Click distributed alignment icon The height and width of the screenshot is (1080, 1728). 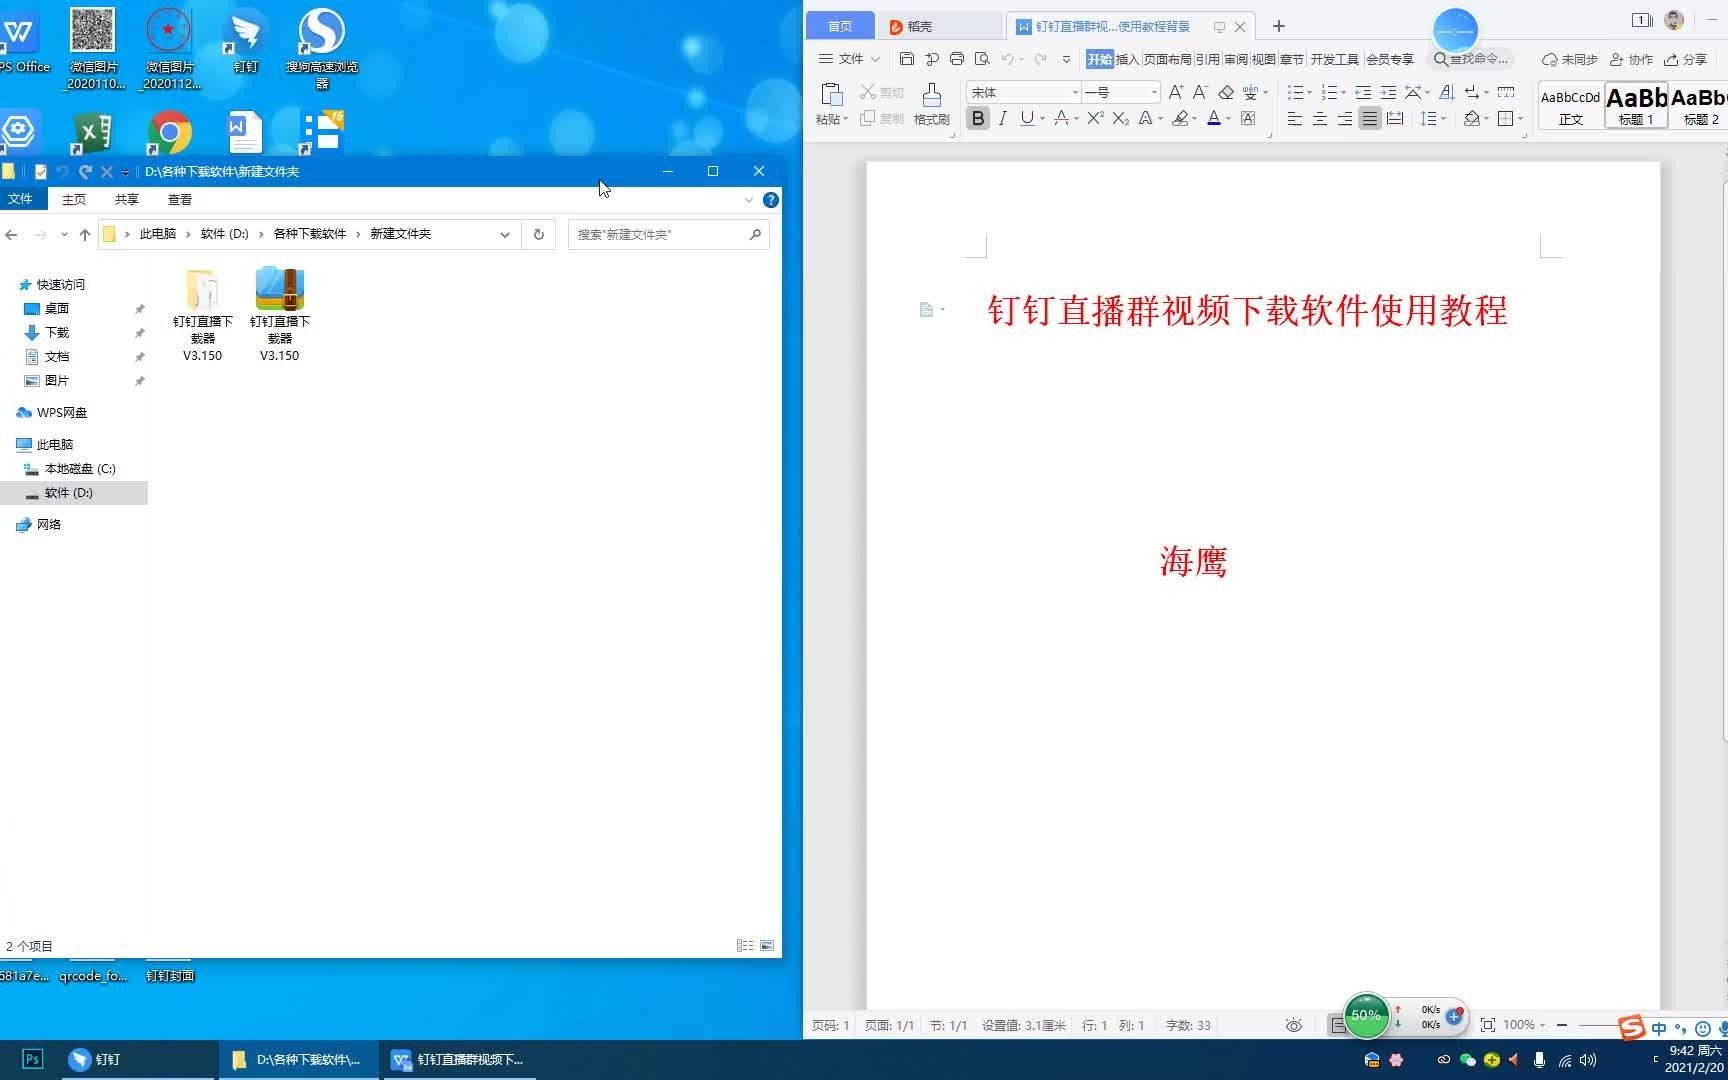(1395, 119)
